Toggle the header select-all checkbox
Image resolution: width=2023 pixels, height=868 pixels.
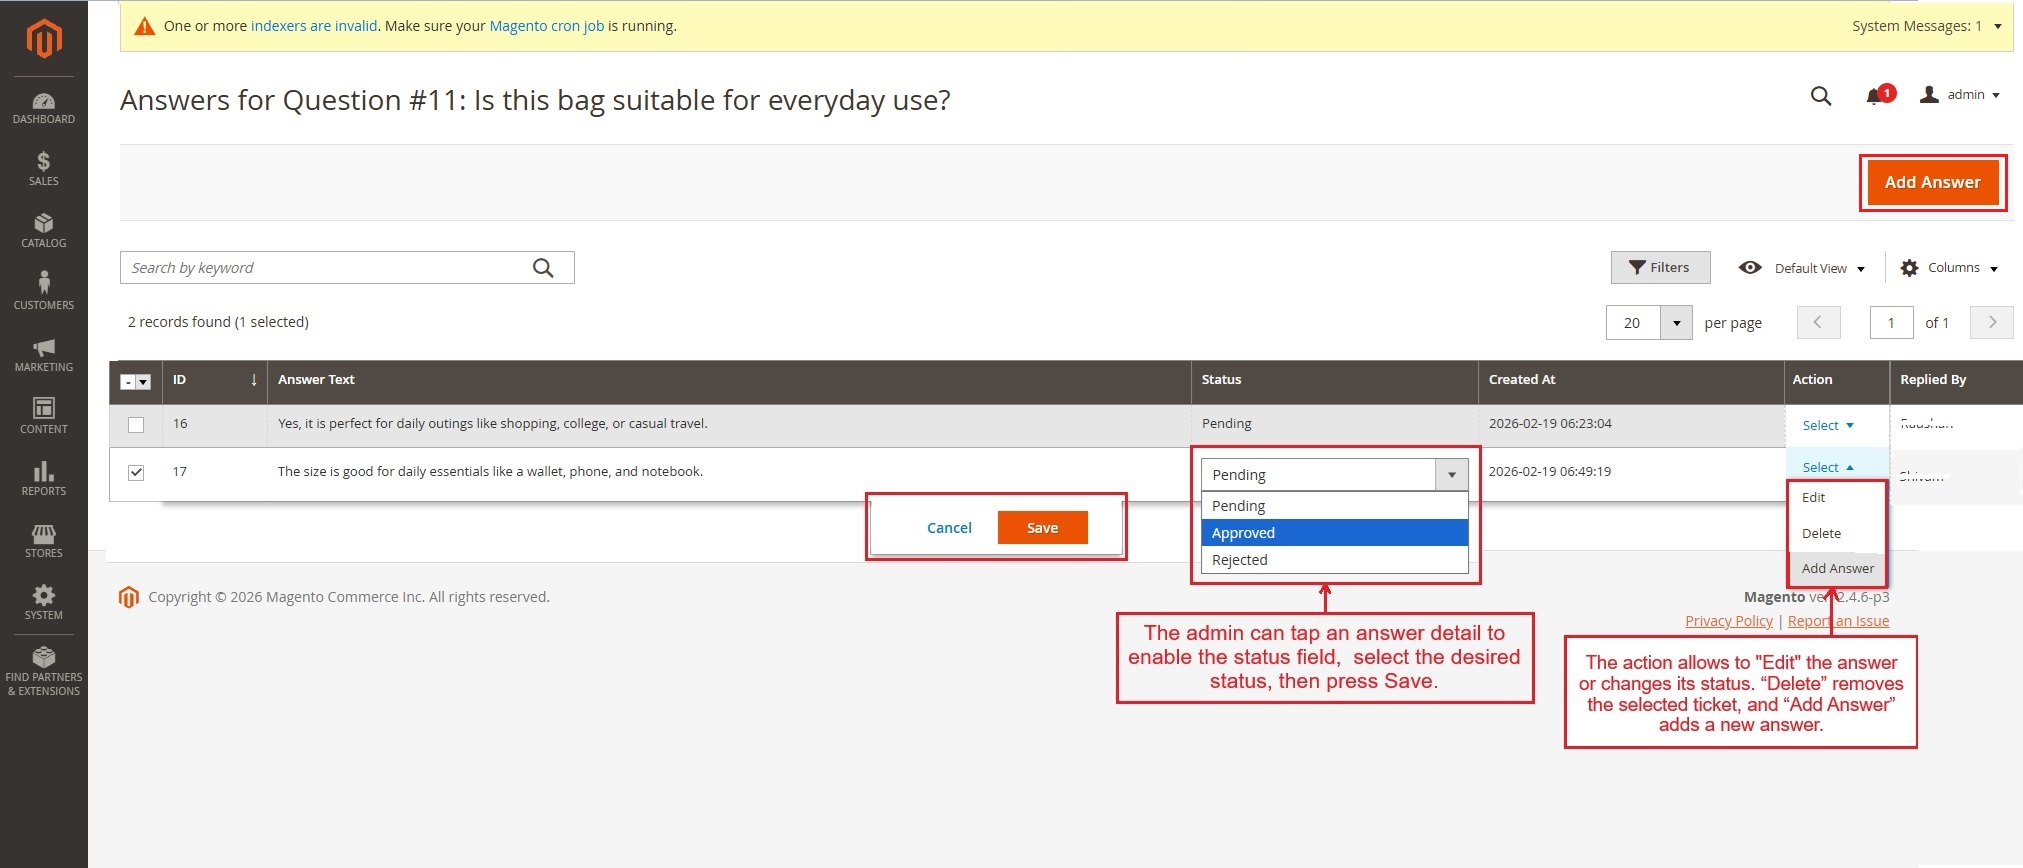tap(128, 382)
